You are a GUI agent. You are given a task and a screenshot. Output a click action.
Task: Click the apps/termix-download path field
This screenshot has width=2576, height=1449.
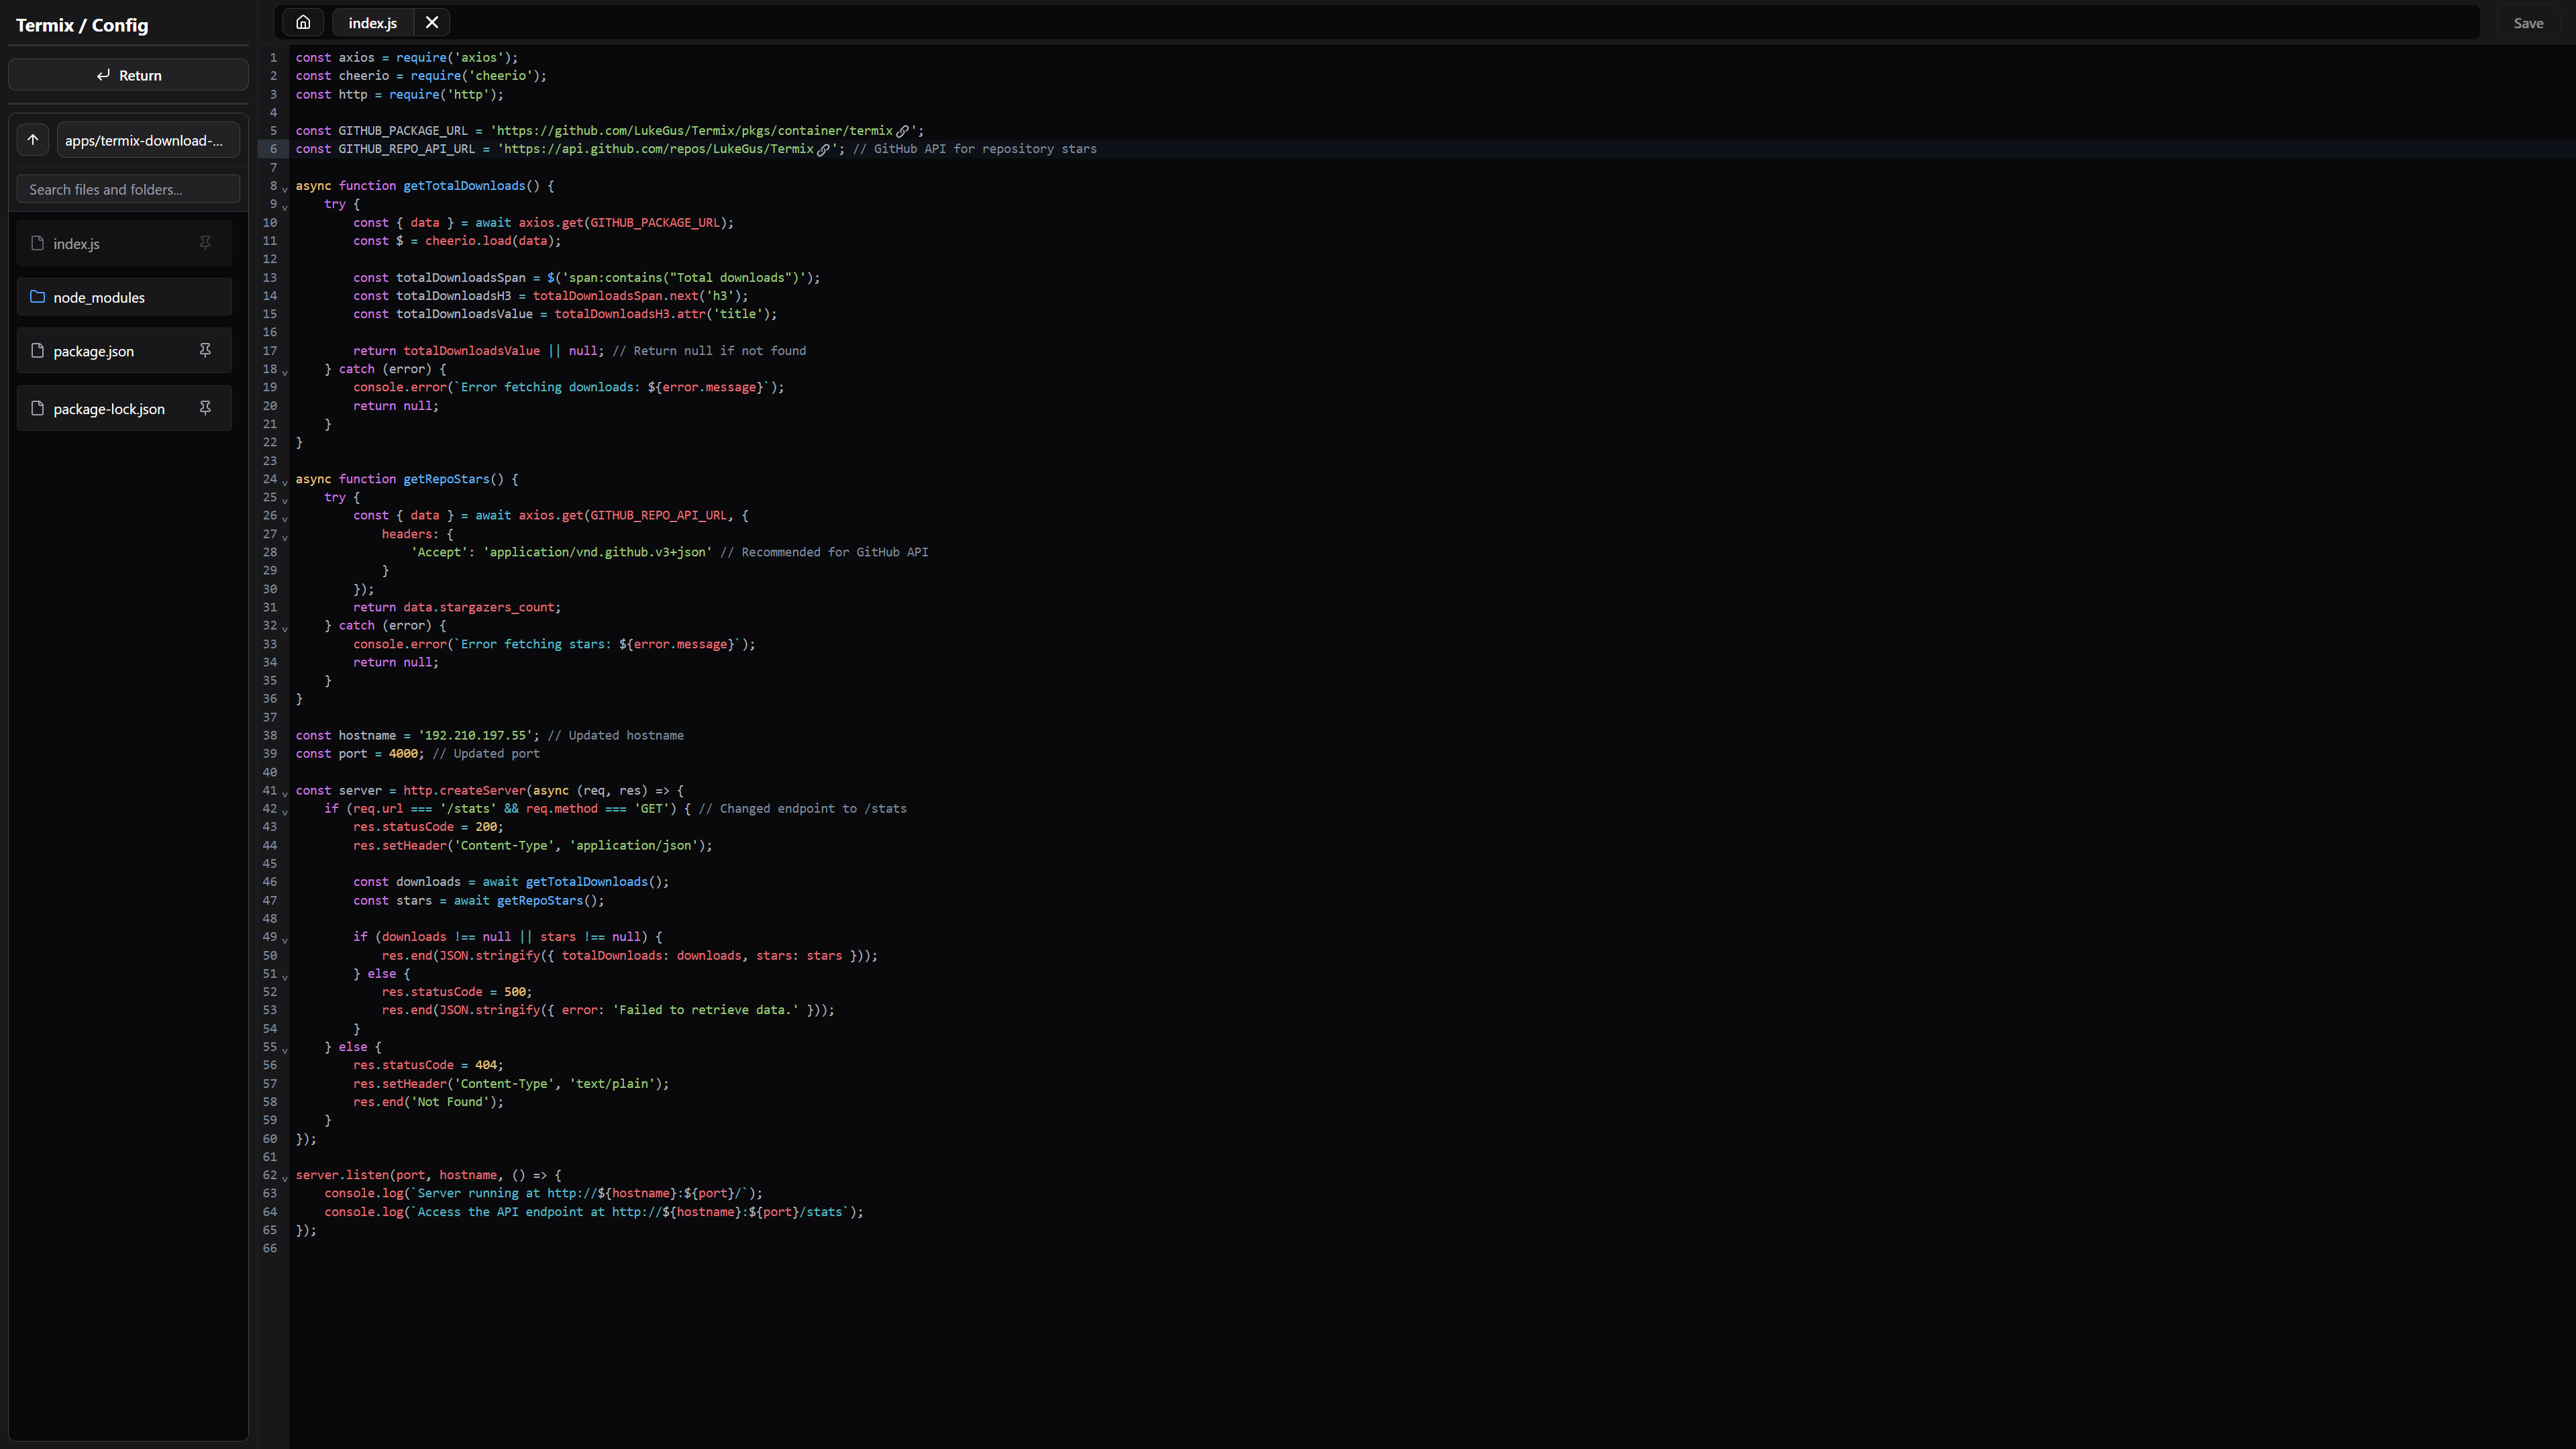tap(147, 140)
